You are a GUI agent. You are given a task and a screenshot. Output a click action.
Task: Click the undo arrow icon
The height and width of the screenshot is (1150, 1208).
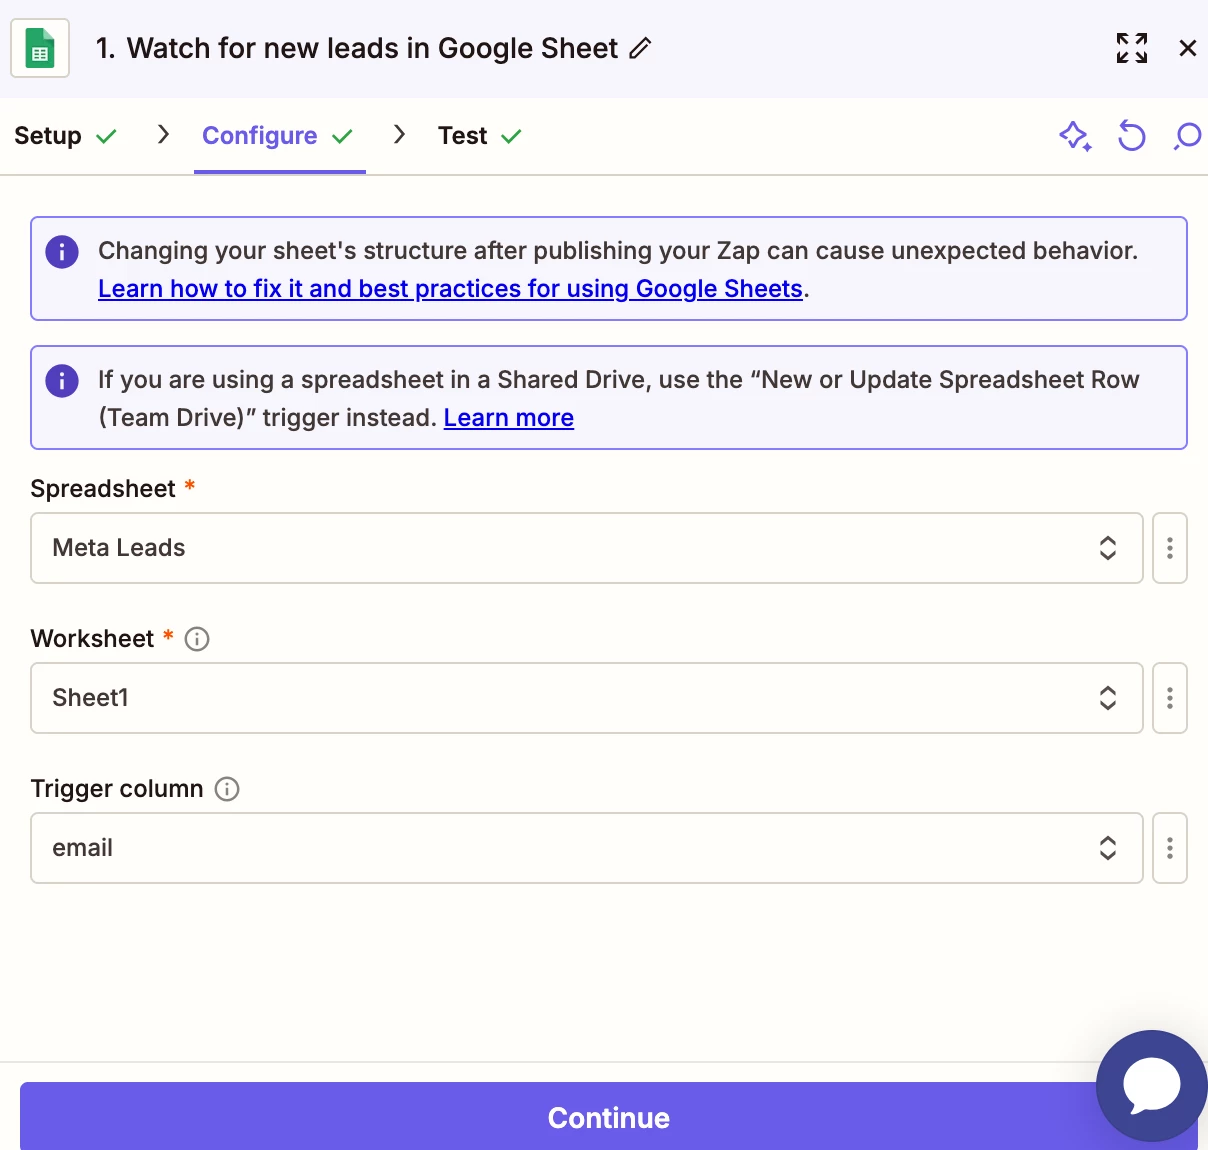point(1131,136)
